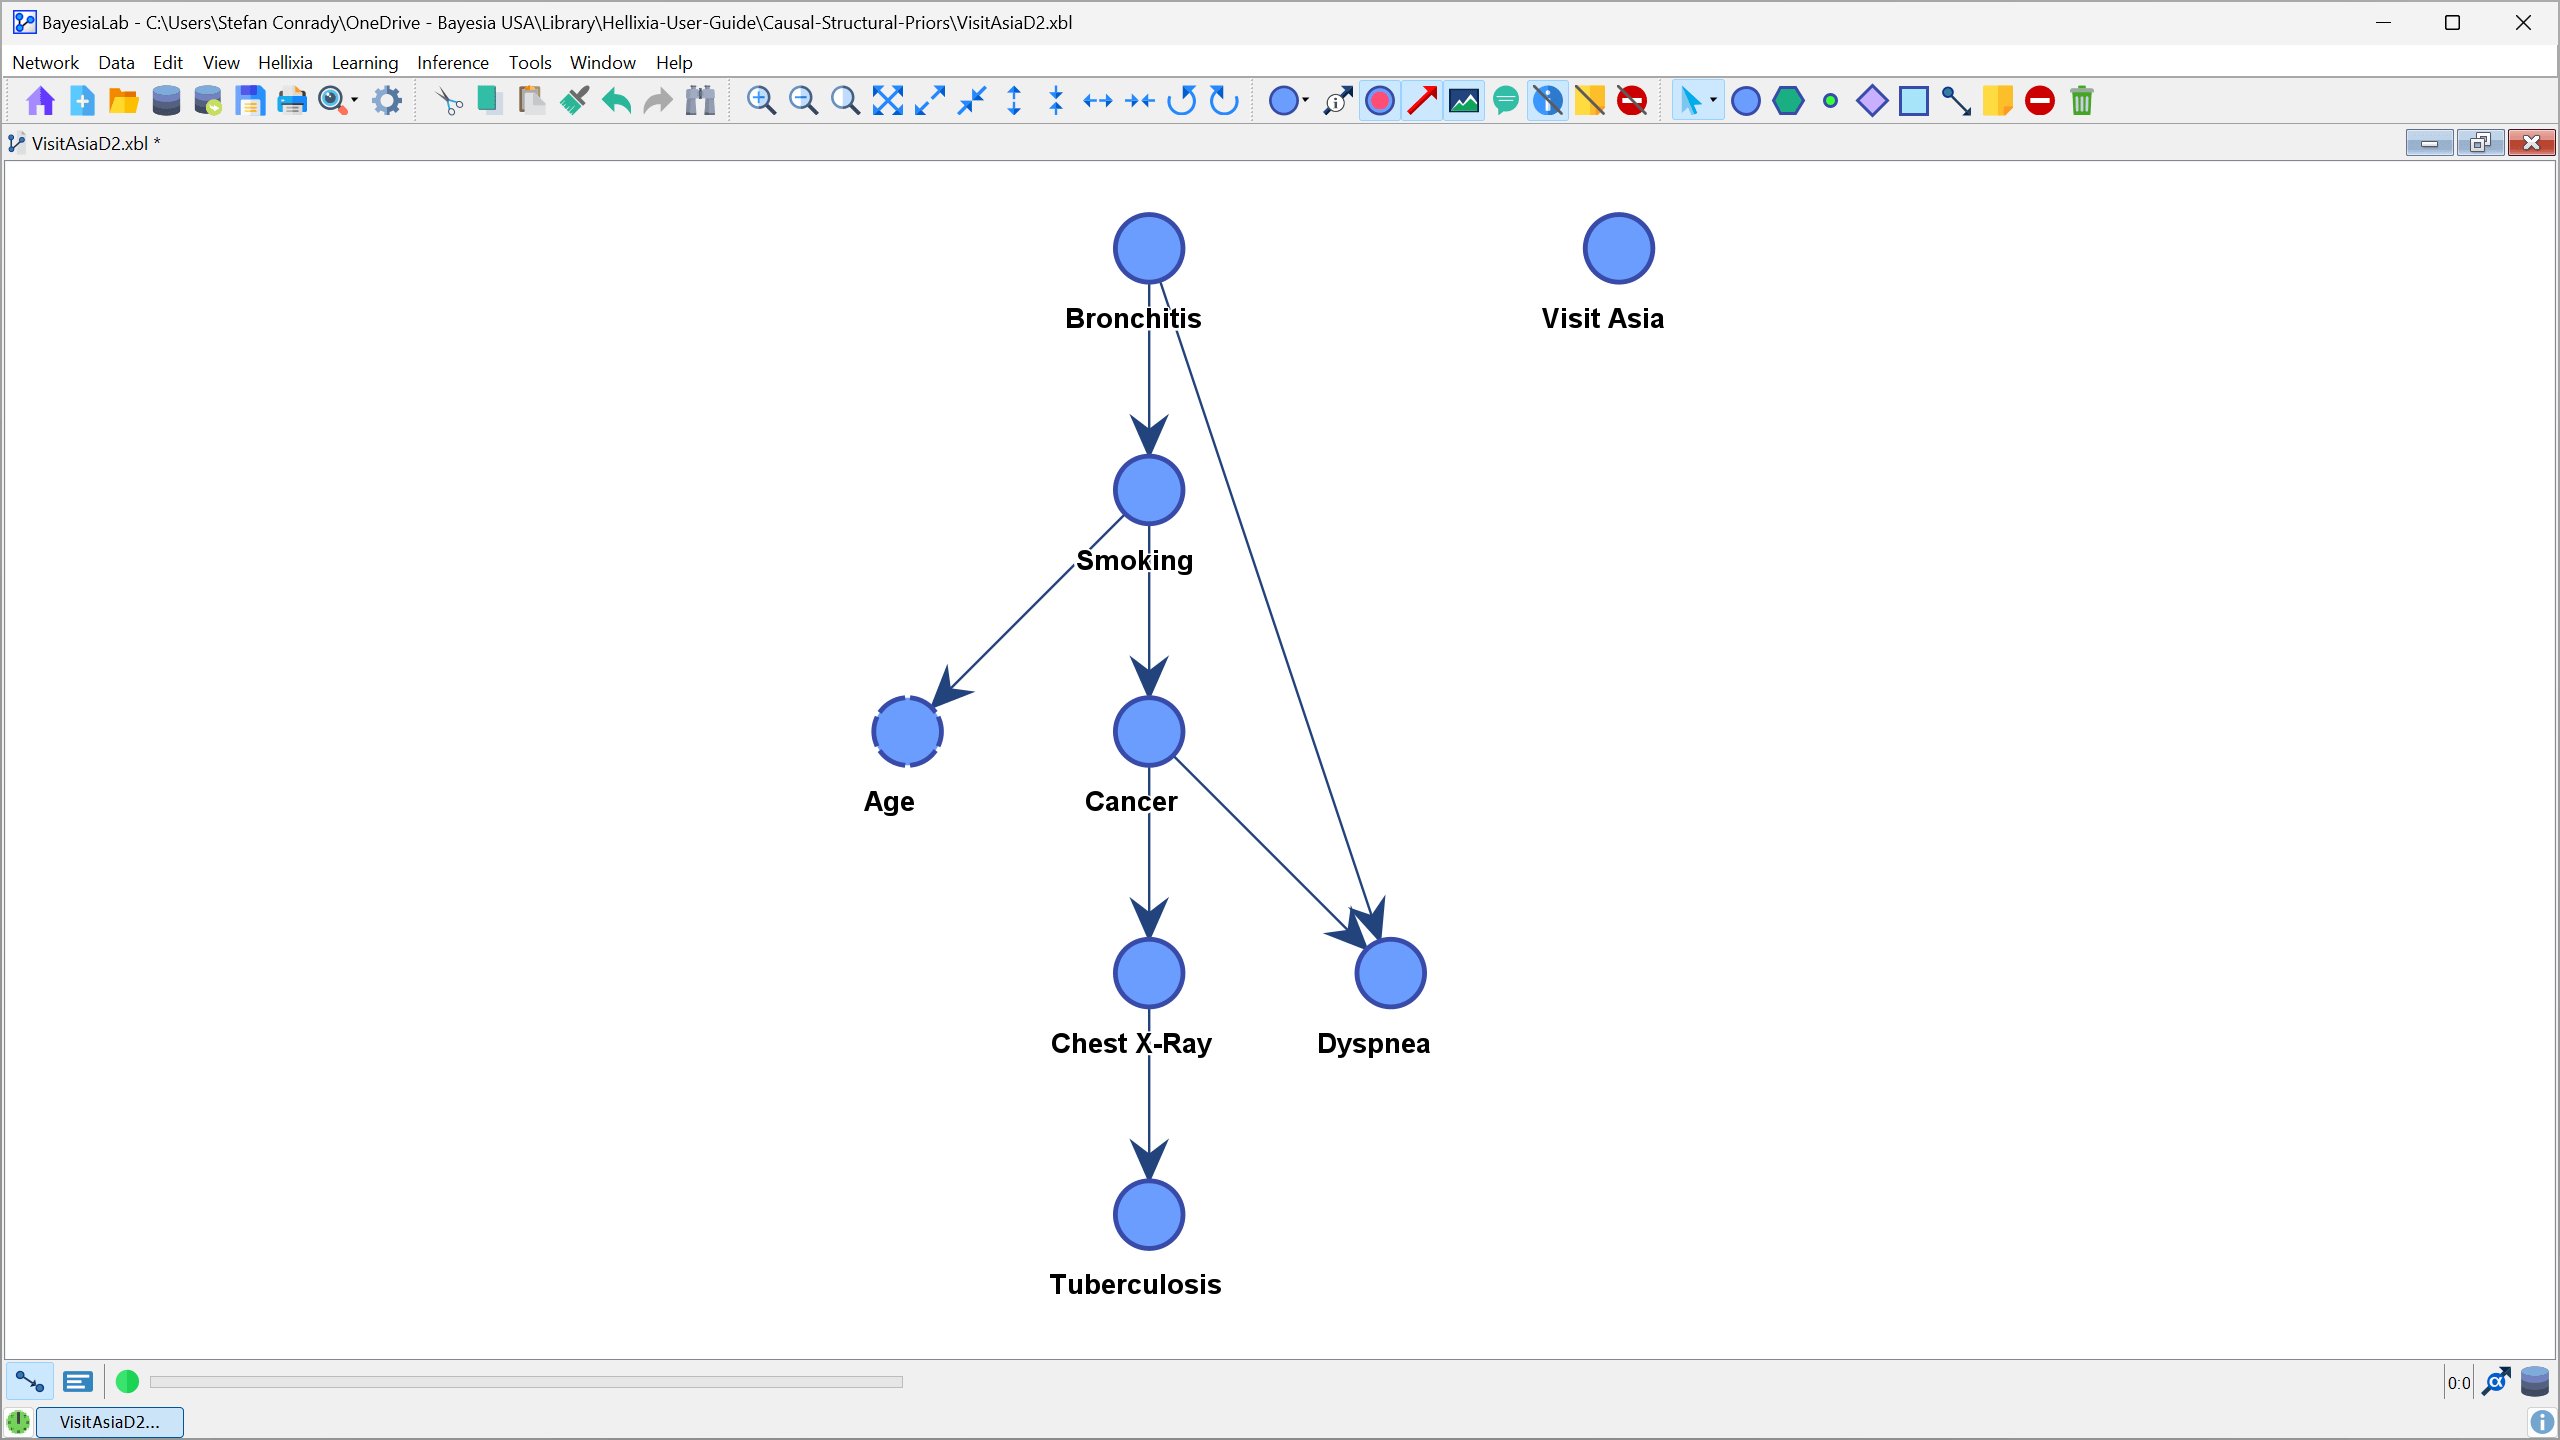Click the fit-to-screen zoom icon
Image resolution: width=2560 pixels, height=1440 pixels.
tap(887, 101)
